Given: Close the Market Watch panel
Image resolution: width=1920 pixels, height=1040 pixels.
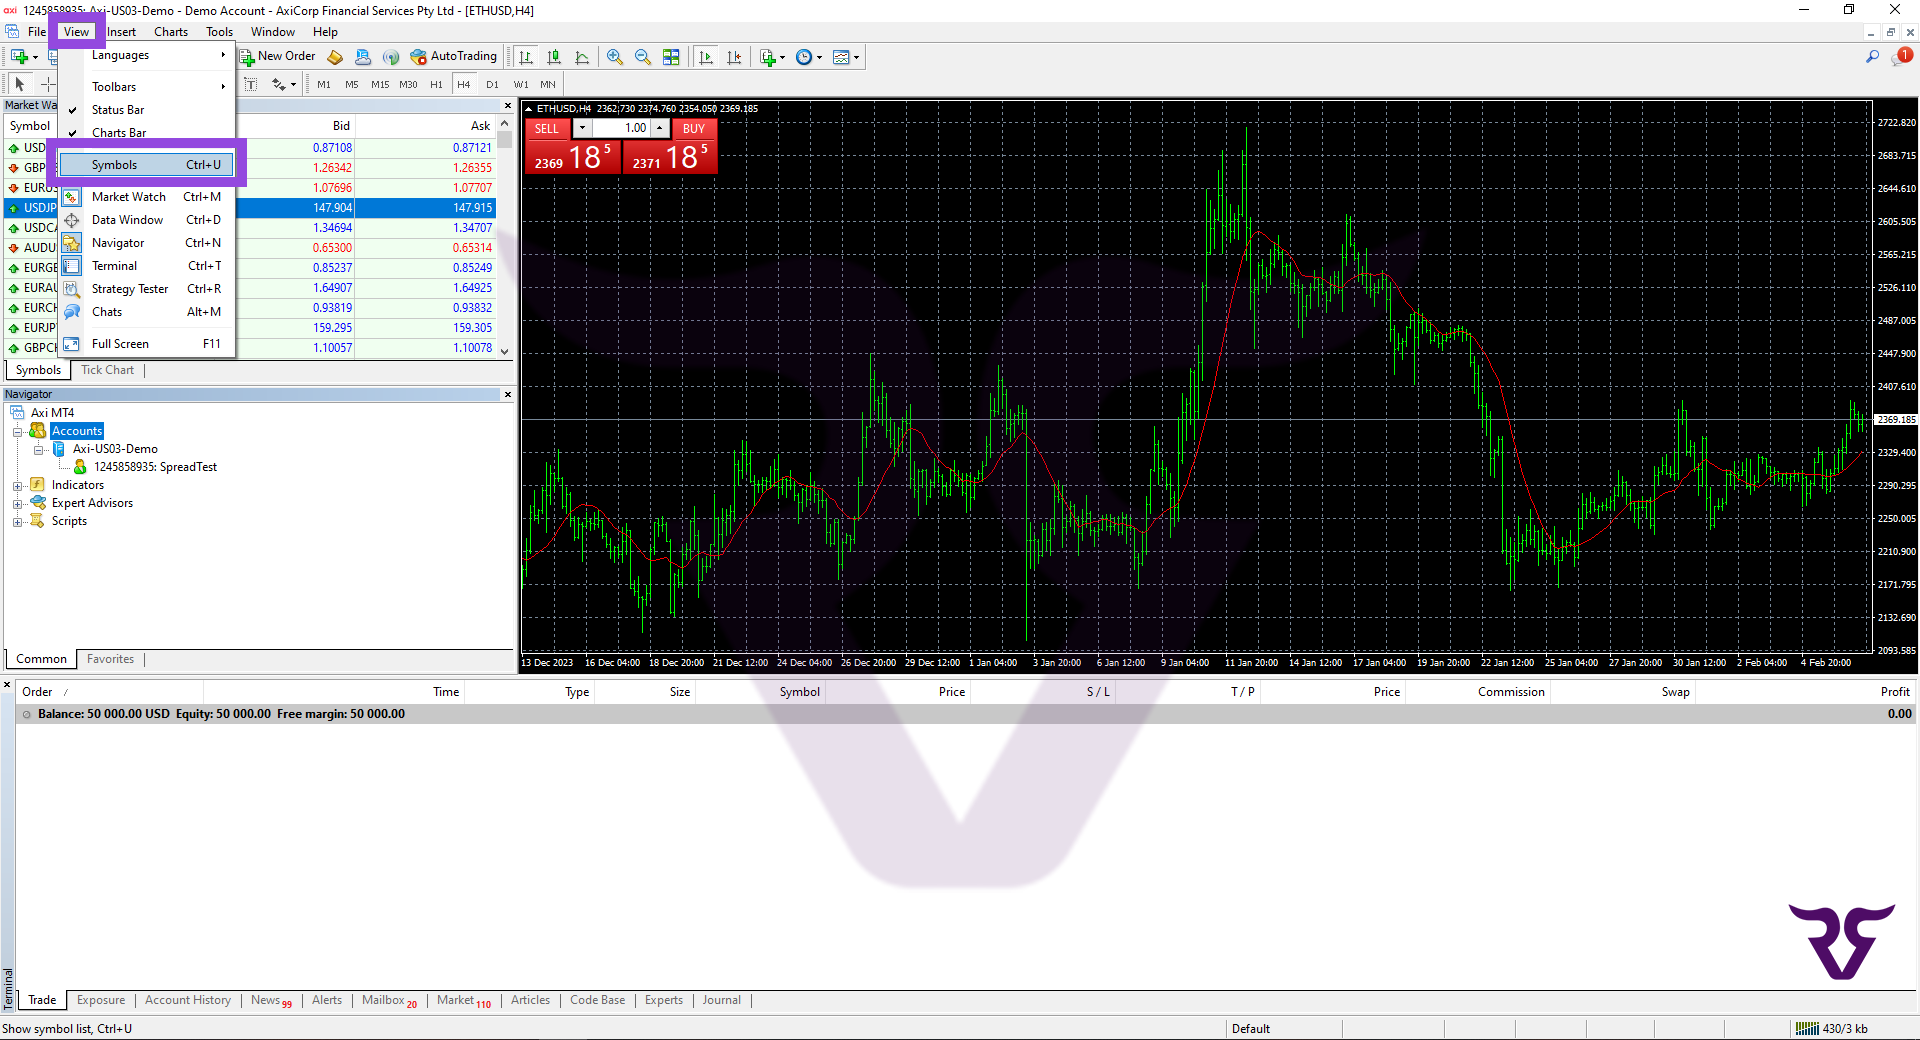Looking at the screenshot, I should [507, 105].
